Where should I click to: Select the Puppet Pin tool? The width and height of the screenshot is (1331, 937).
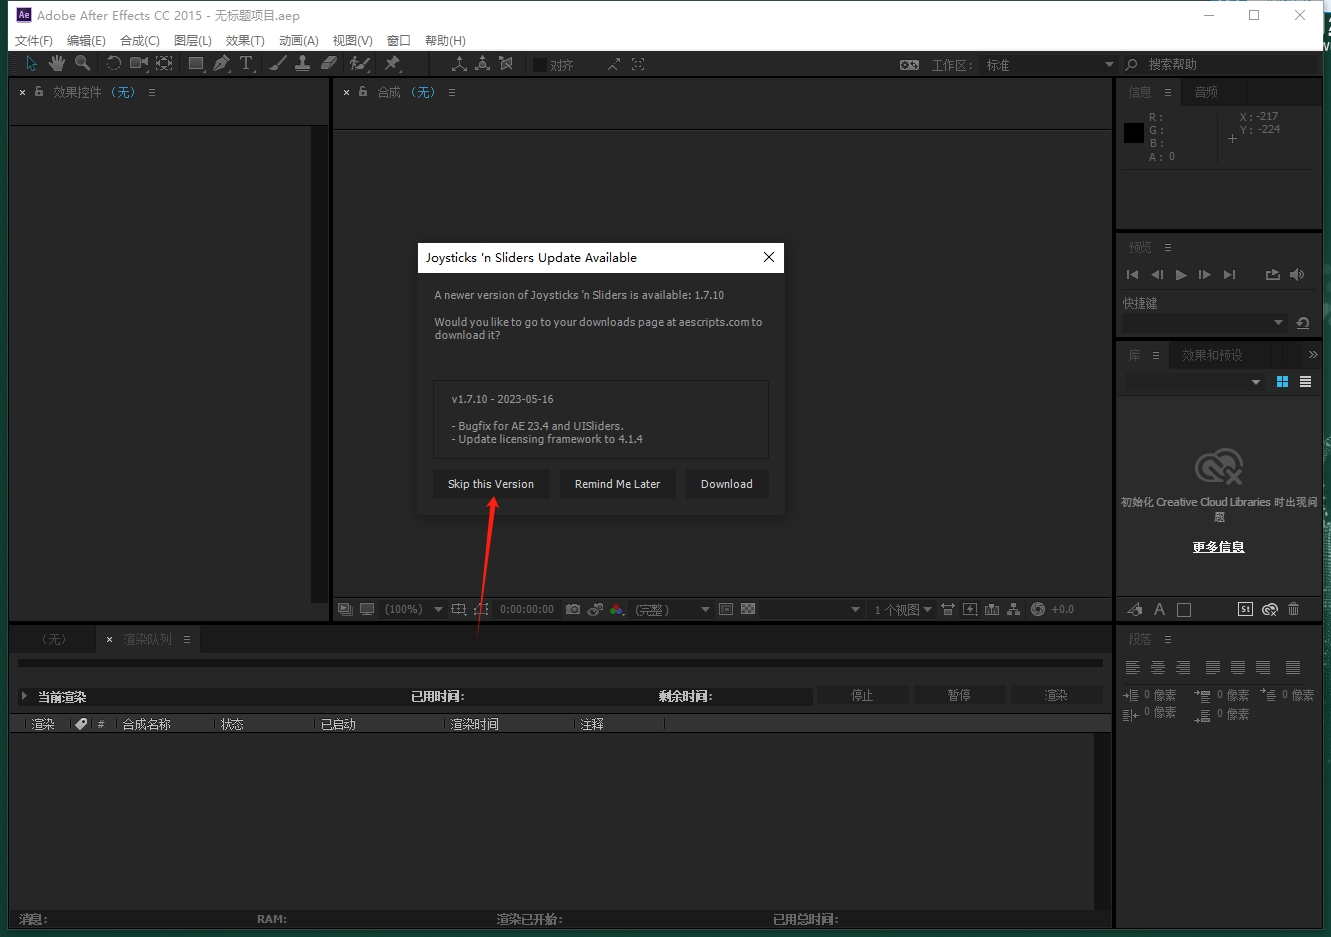(392, 63)
